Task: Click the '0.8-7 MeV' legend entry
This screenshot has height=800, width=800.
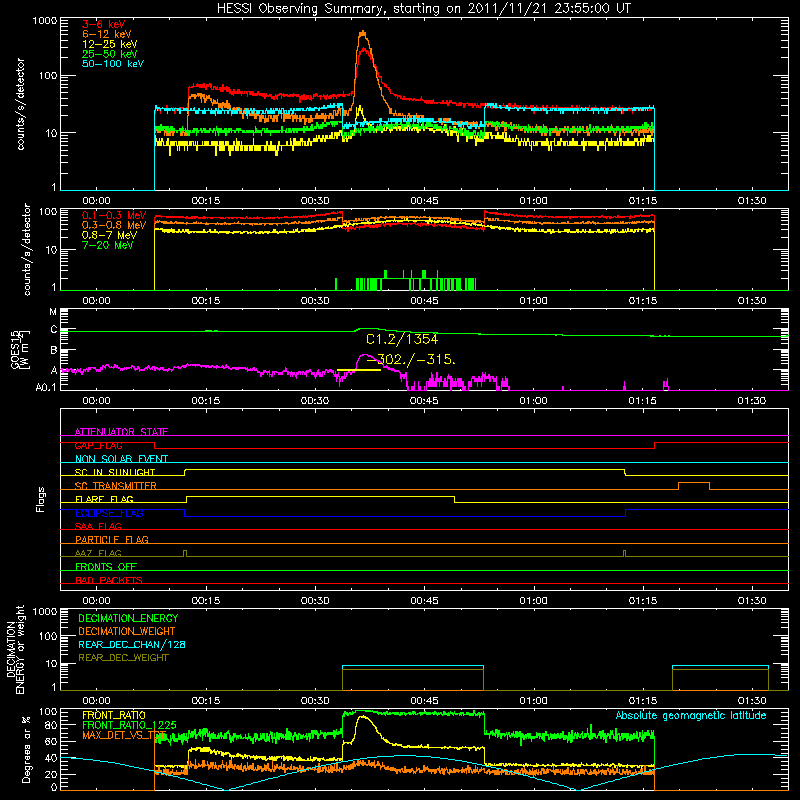Action: (110, 236)
